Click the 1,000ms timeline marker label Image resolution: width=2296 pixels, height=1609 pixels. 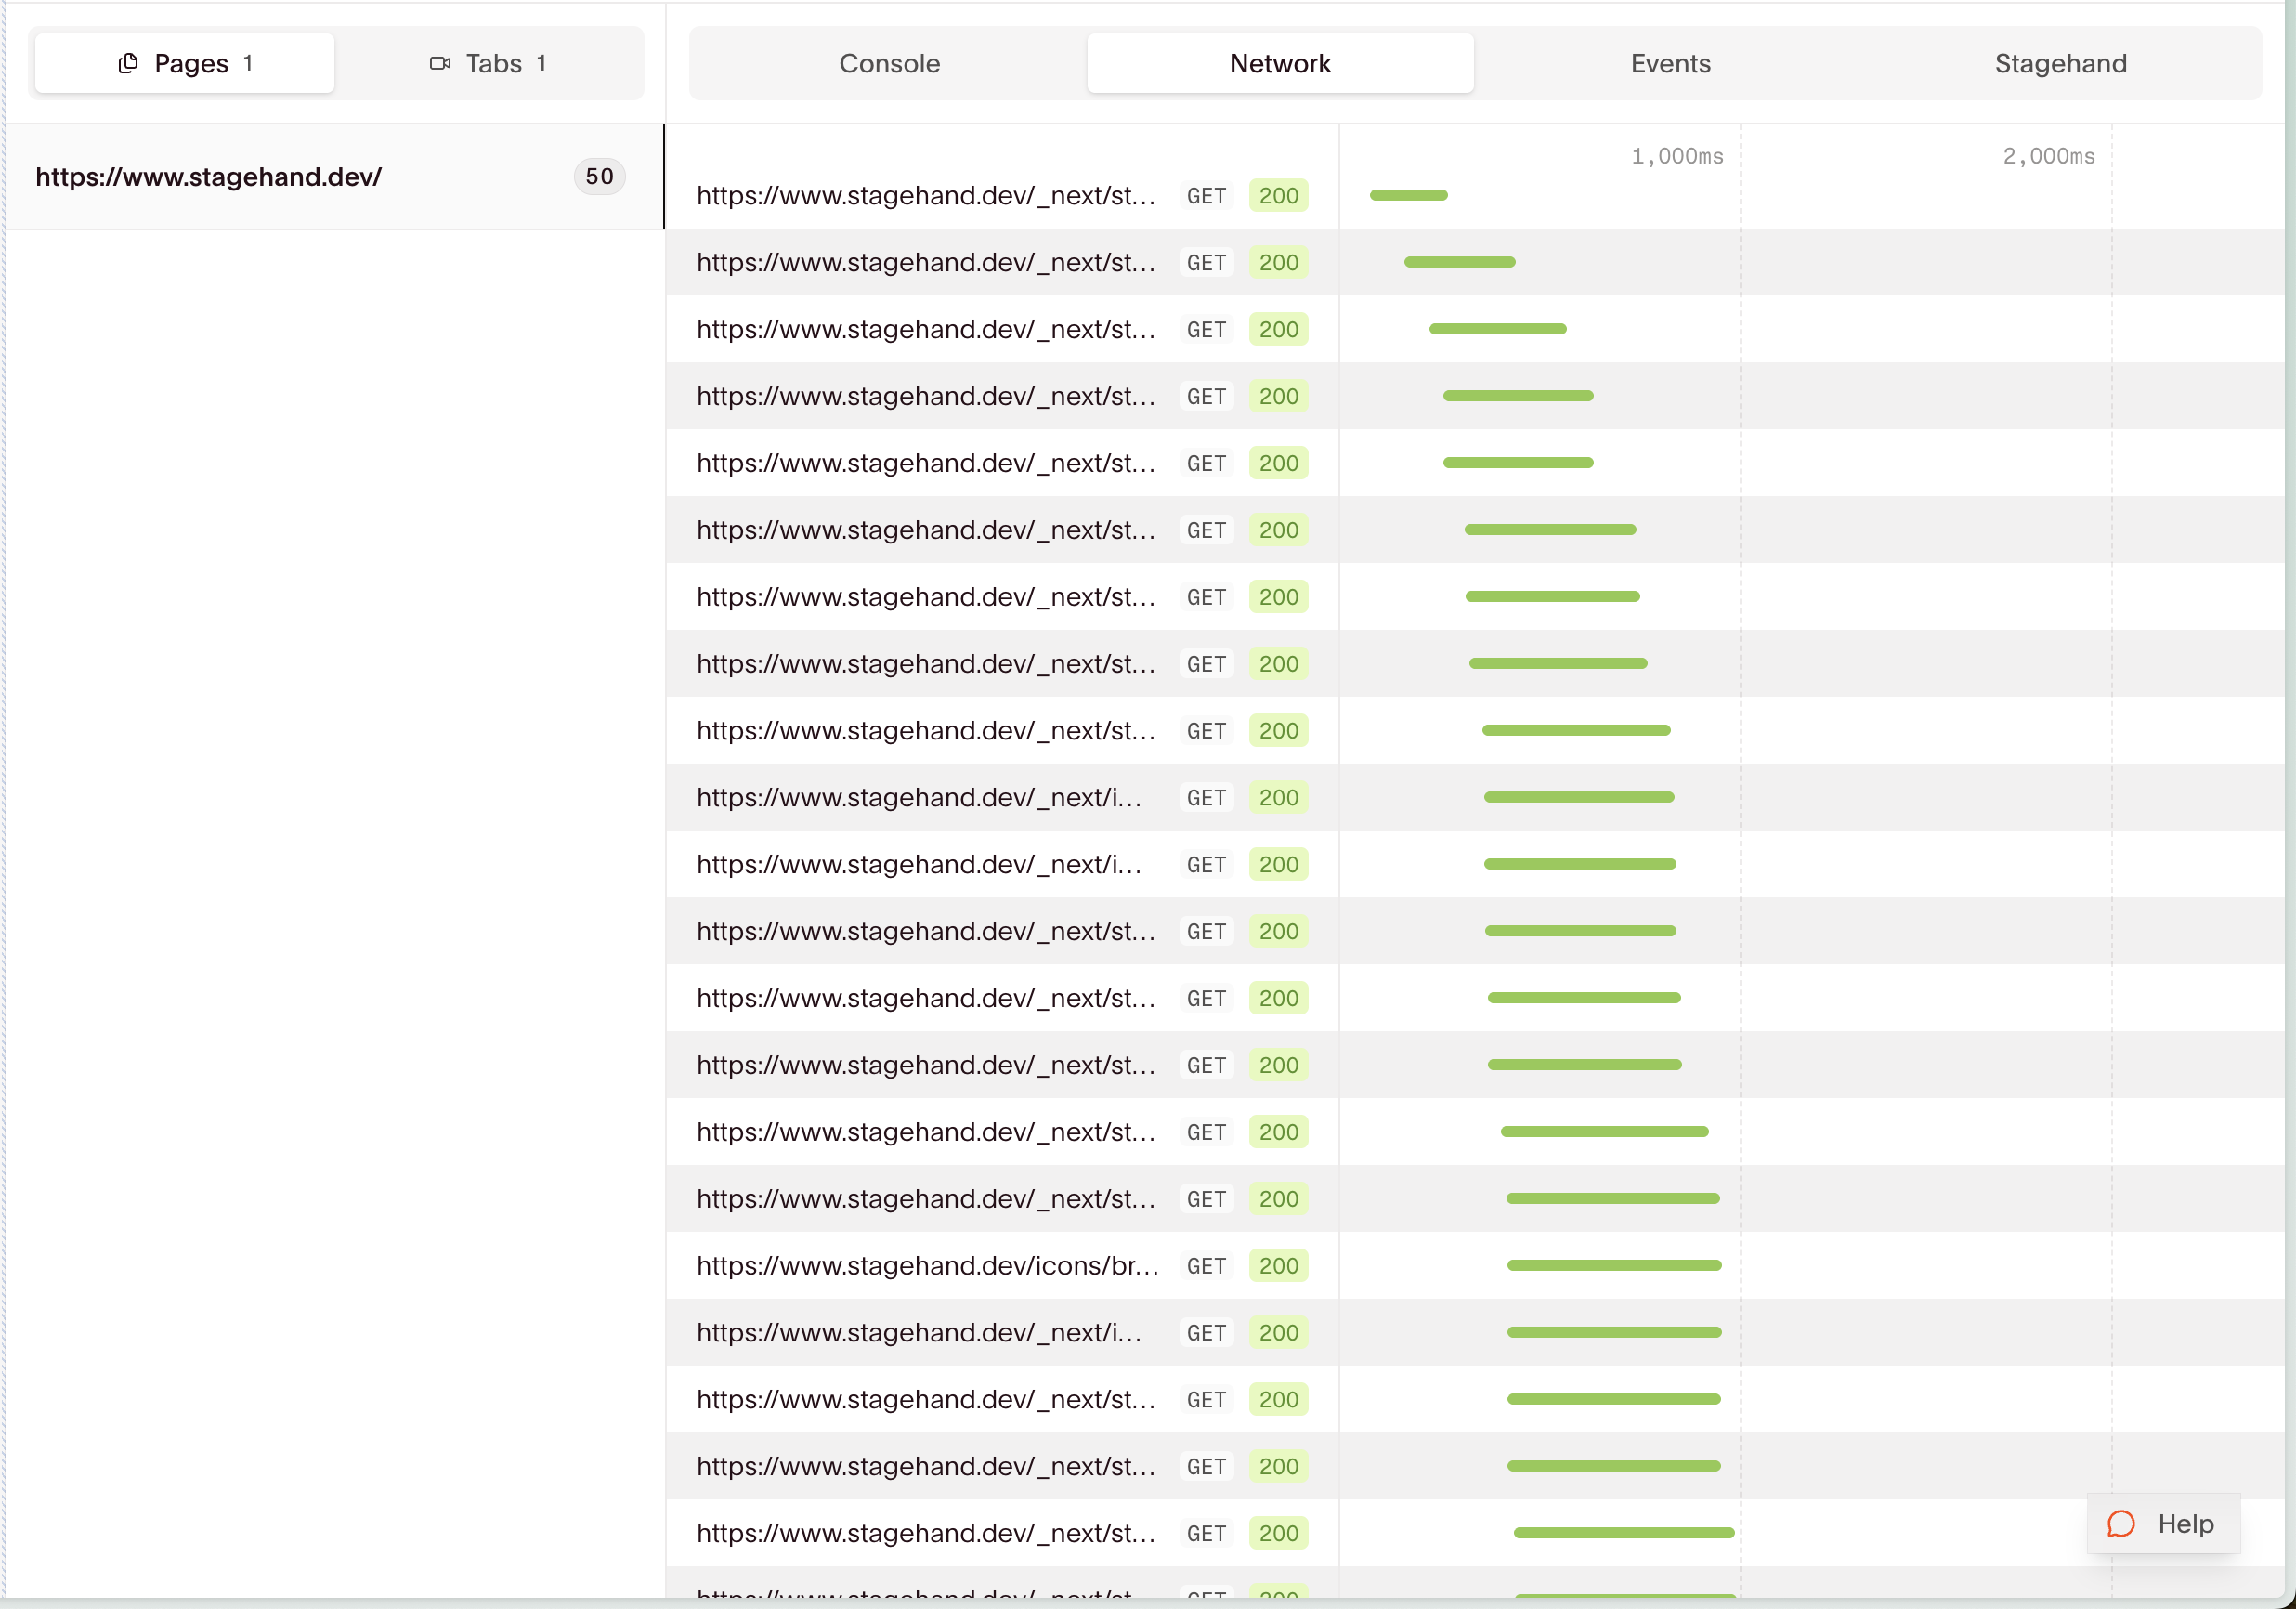[x=1677, y=156]
